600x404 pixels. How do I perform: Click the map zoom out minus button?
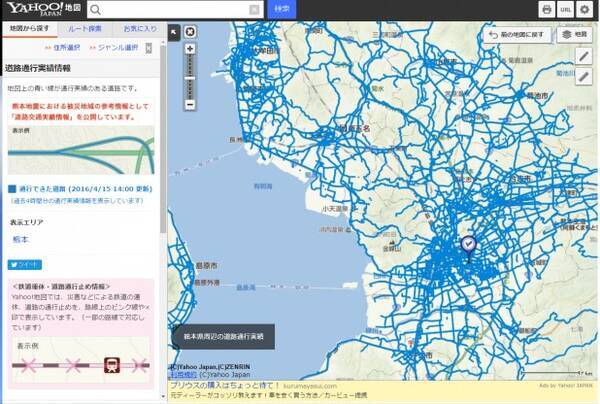coord(190,104)
